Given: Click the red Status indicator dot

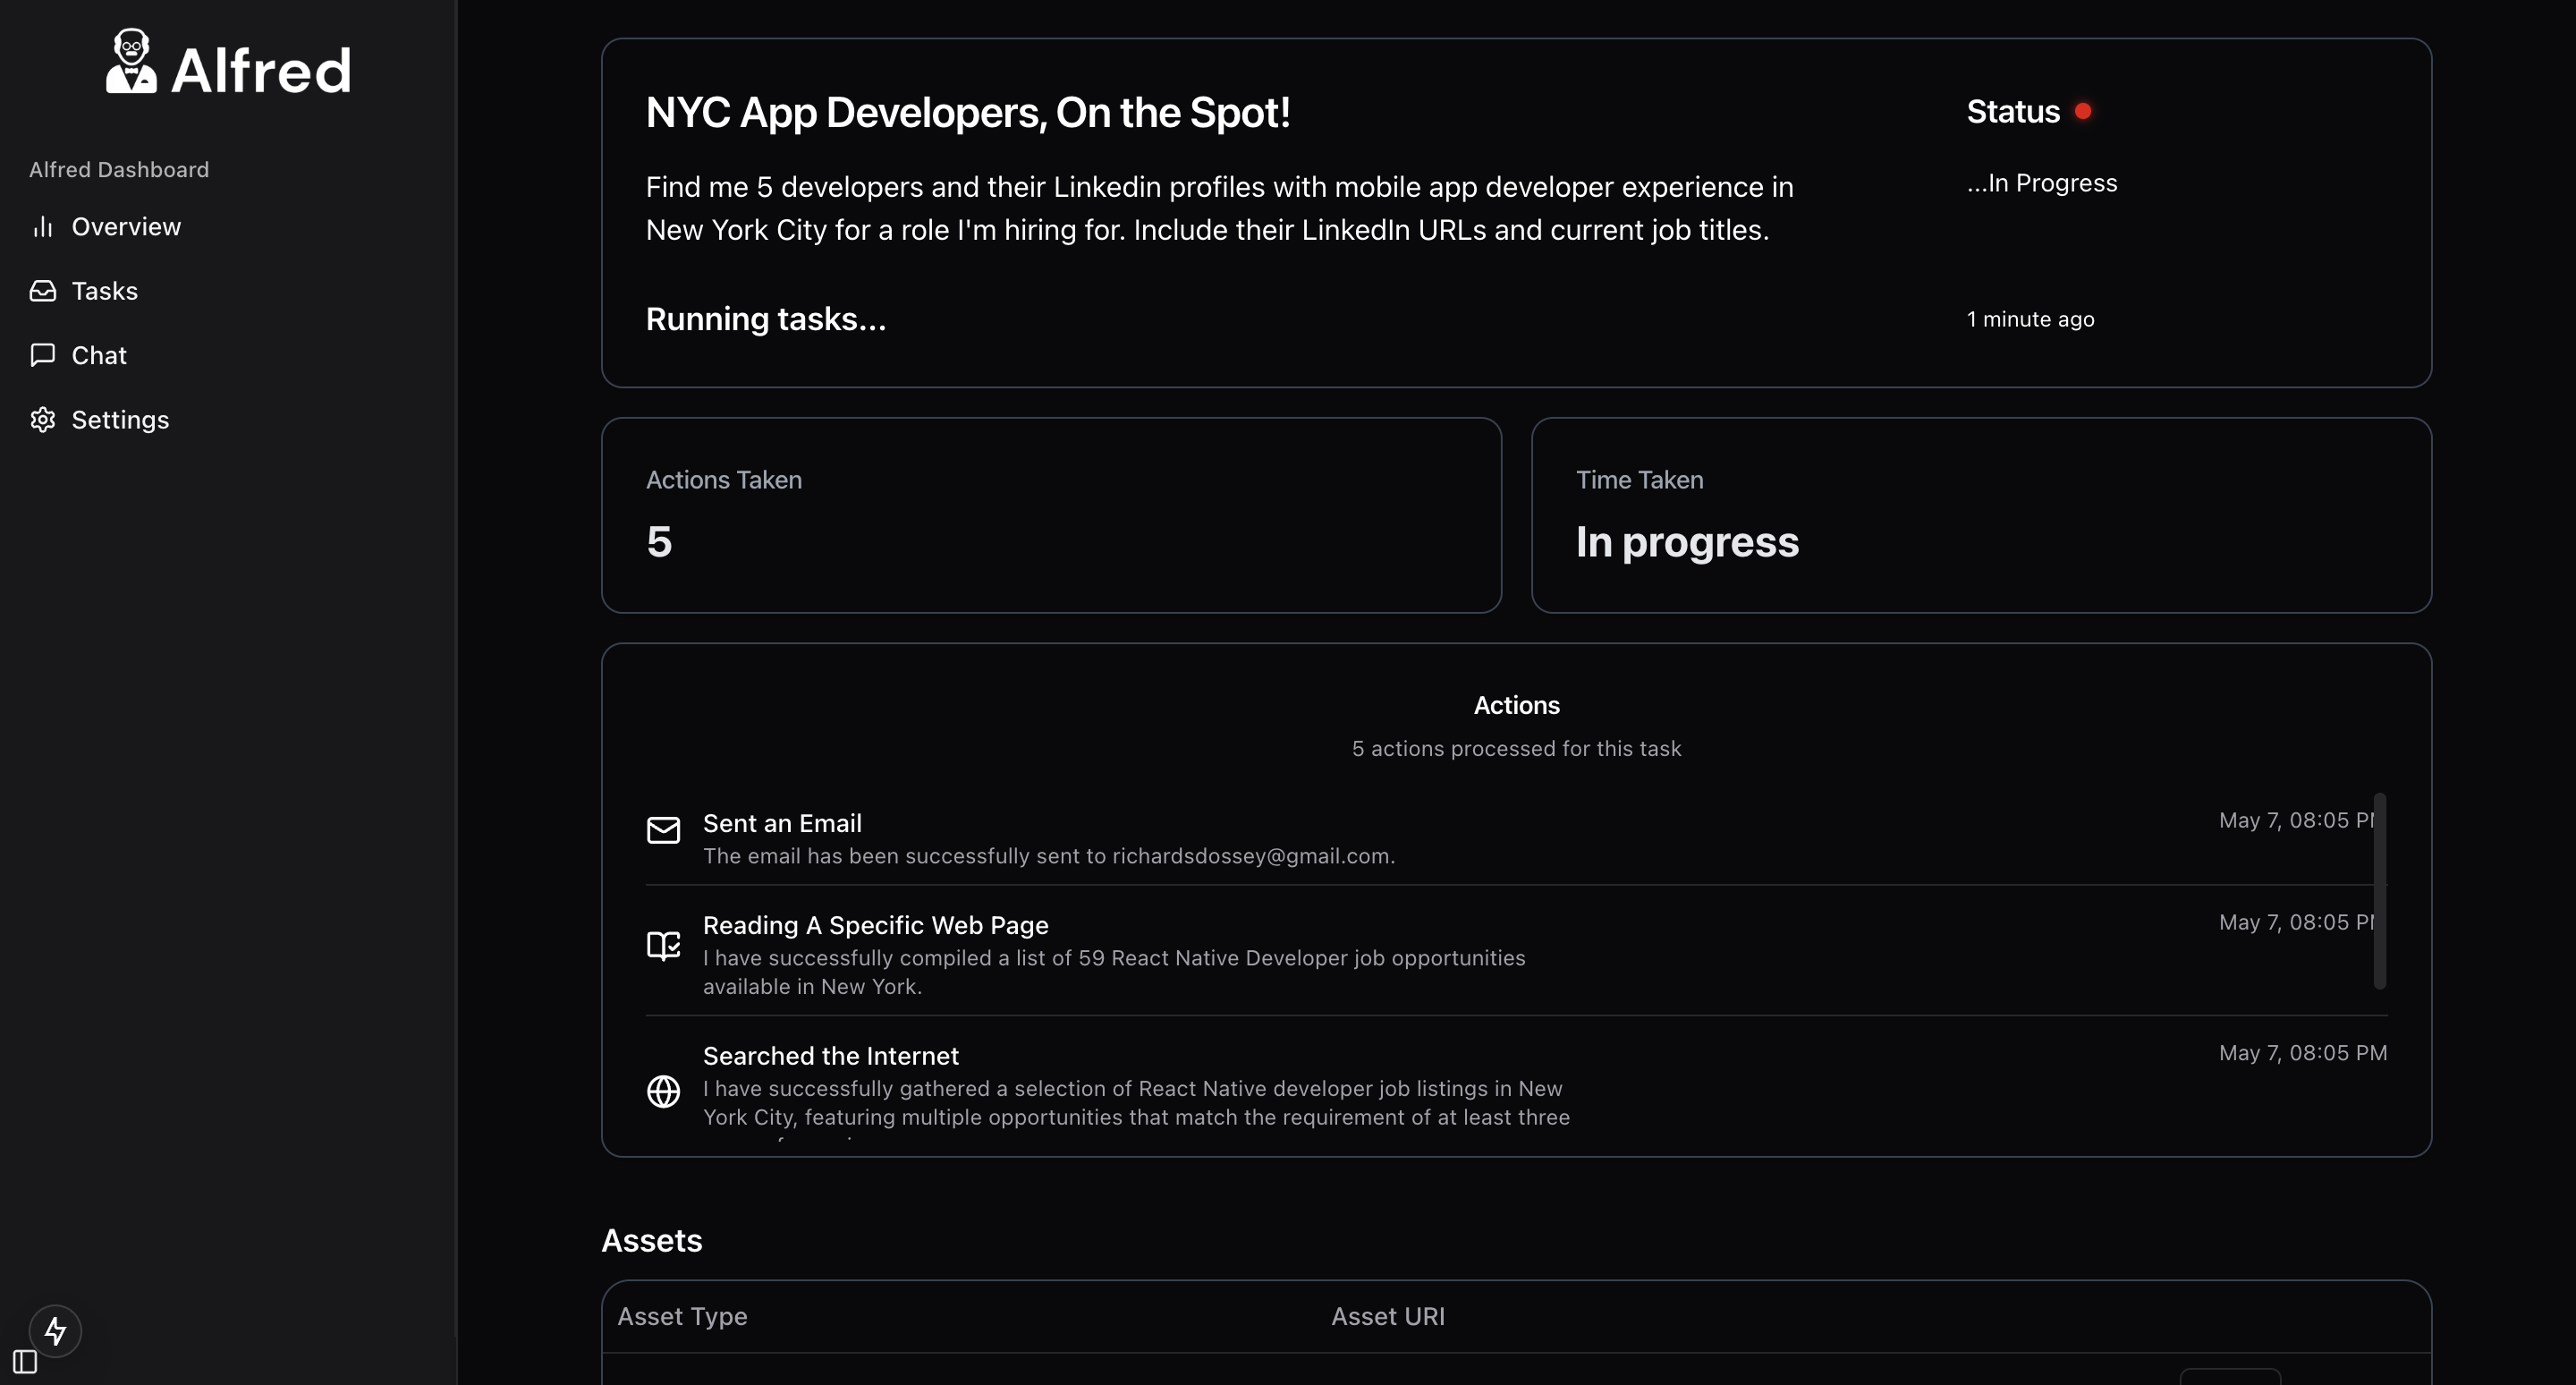Looking at the screenshot, I should coord(2083,111).
